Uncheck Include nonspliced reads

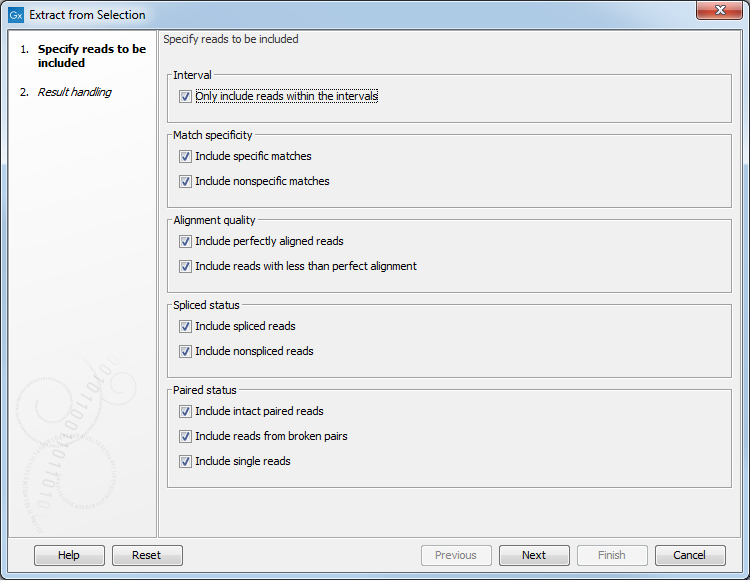click(186, 352)
